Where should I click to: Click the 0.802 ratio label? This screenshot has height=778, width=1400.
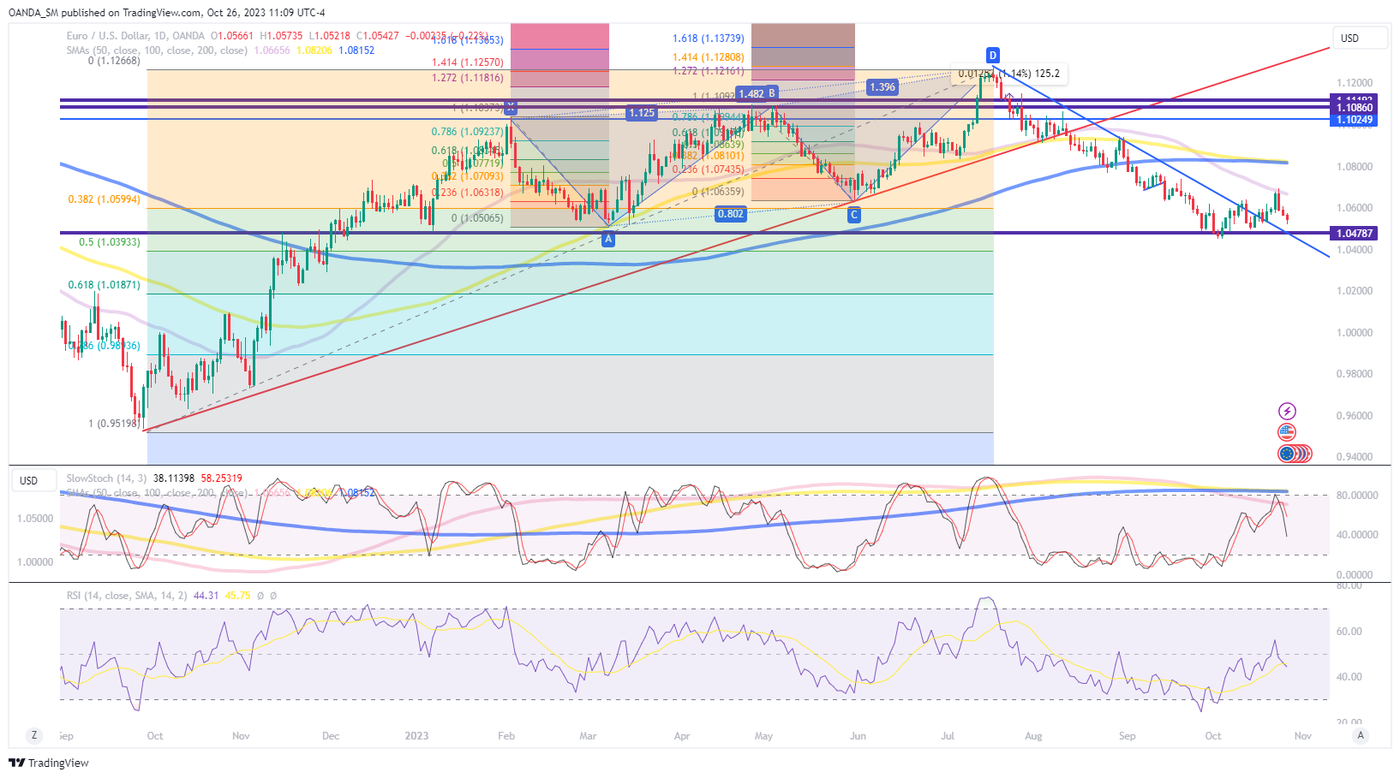click(731, 213)
